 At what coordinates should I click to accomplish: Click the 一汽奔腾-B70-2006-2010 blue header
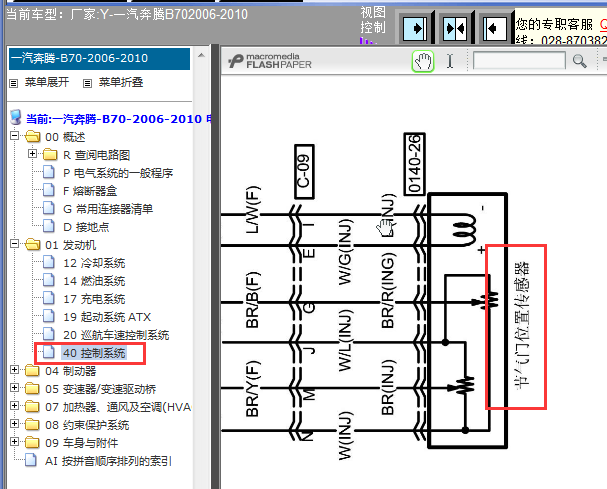coord(99,59)
